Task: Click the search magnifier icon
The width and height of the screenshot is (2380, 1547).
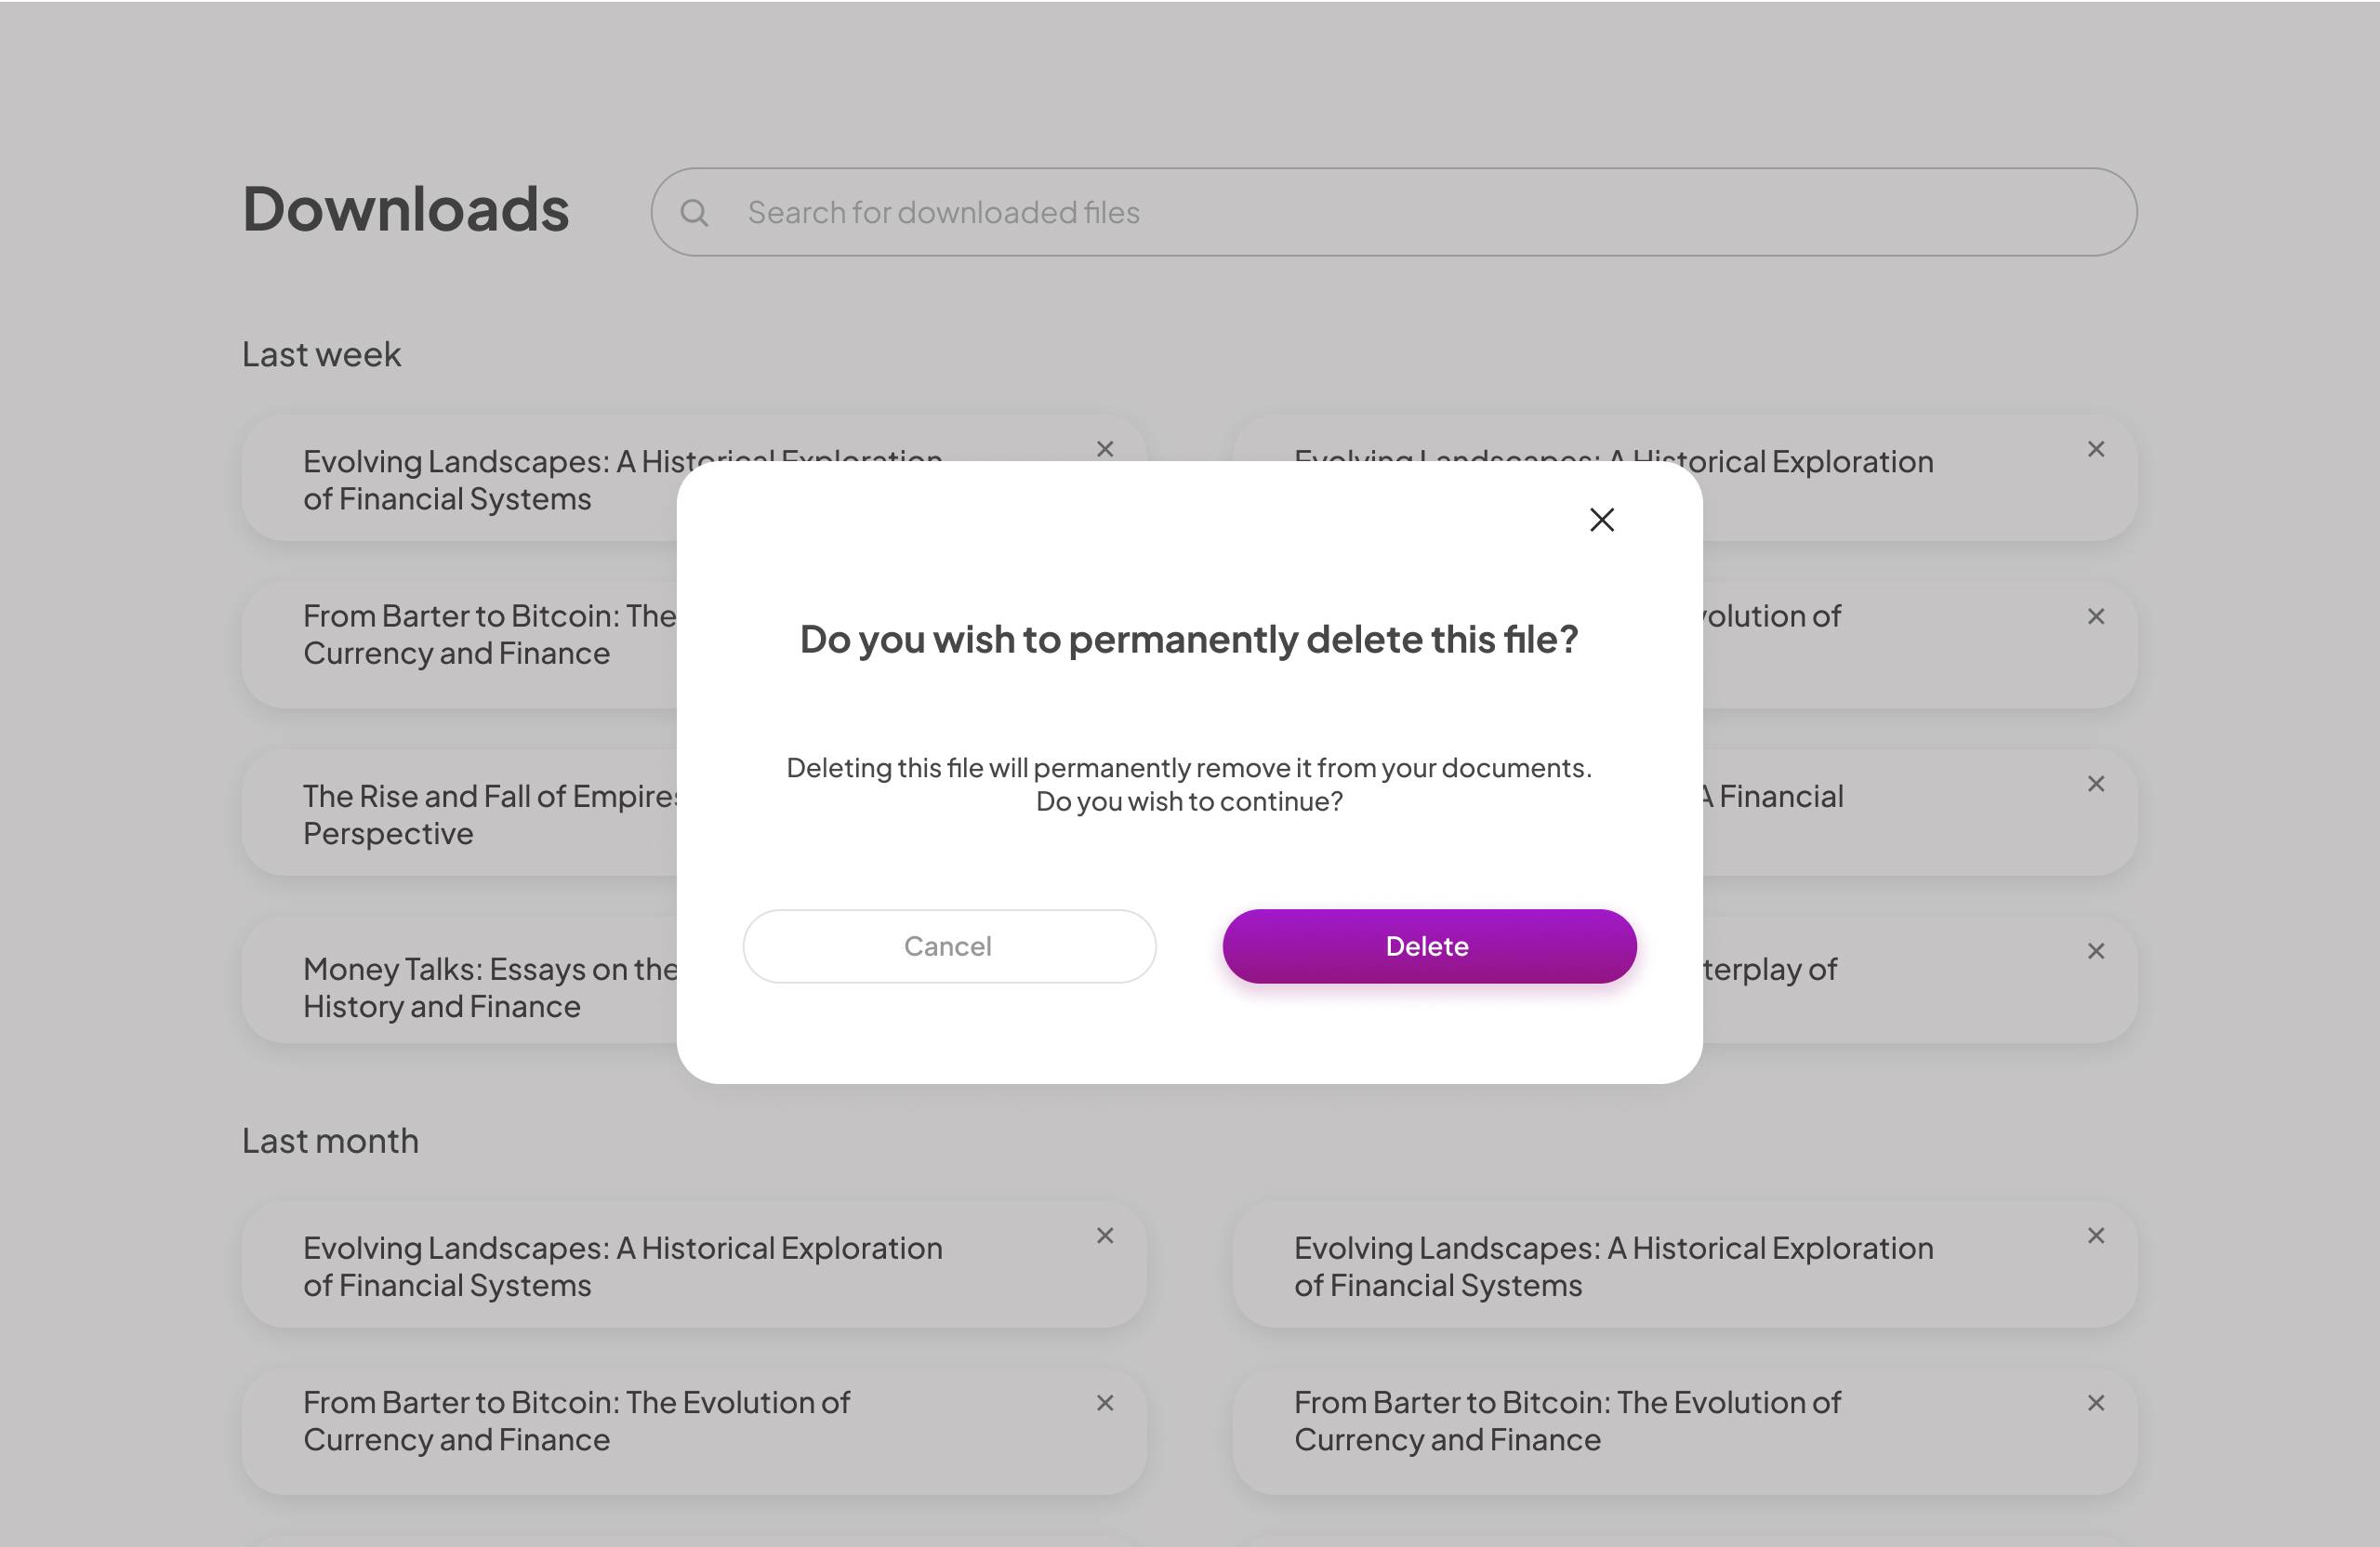Action: [696, 212]
